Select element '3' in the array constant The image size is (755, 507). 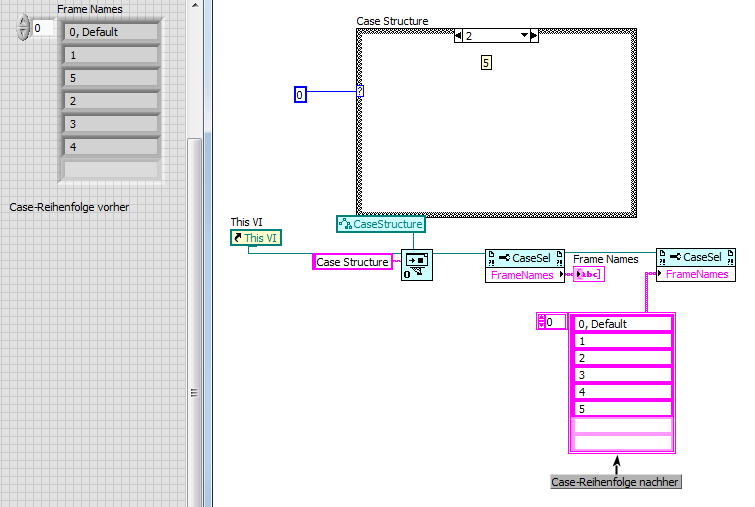click(623, 375)
